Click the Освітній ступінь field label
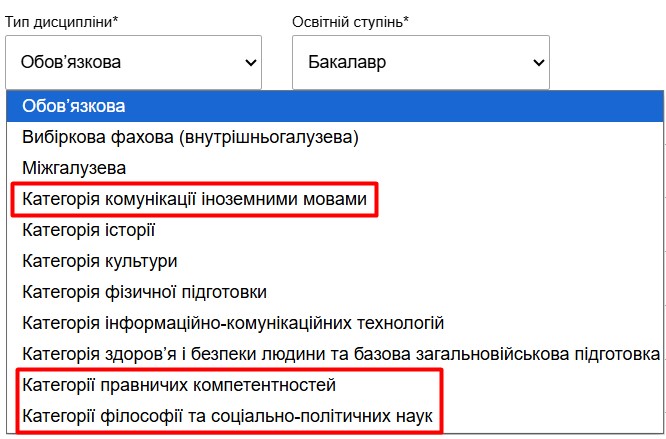The image size is (666, 439). (350, 21)
